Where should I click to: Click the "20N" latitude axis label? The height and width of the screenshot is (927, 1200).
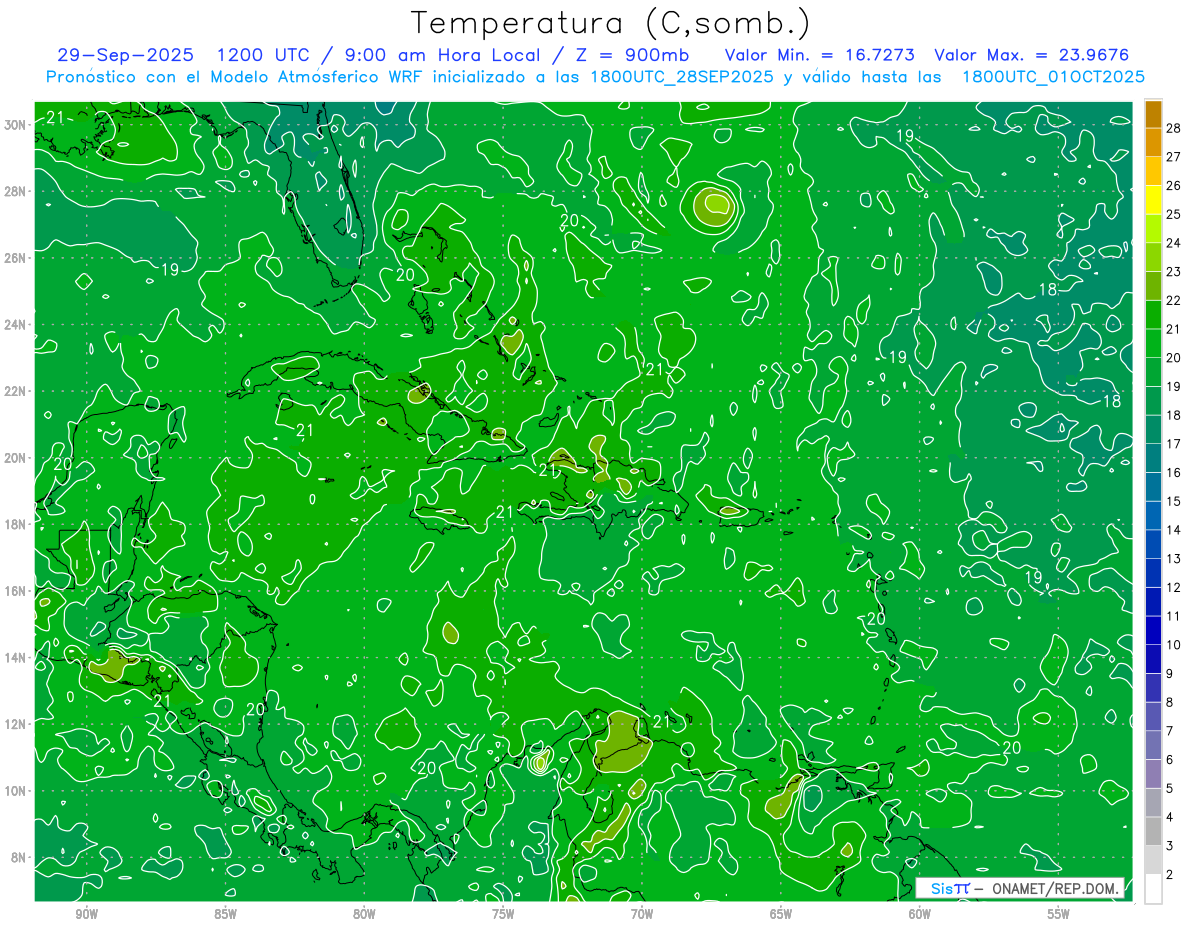point(16,458)
